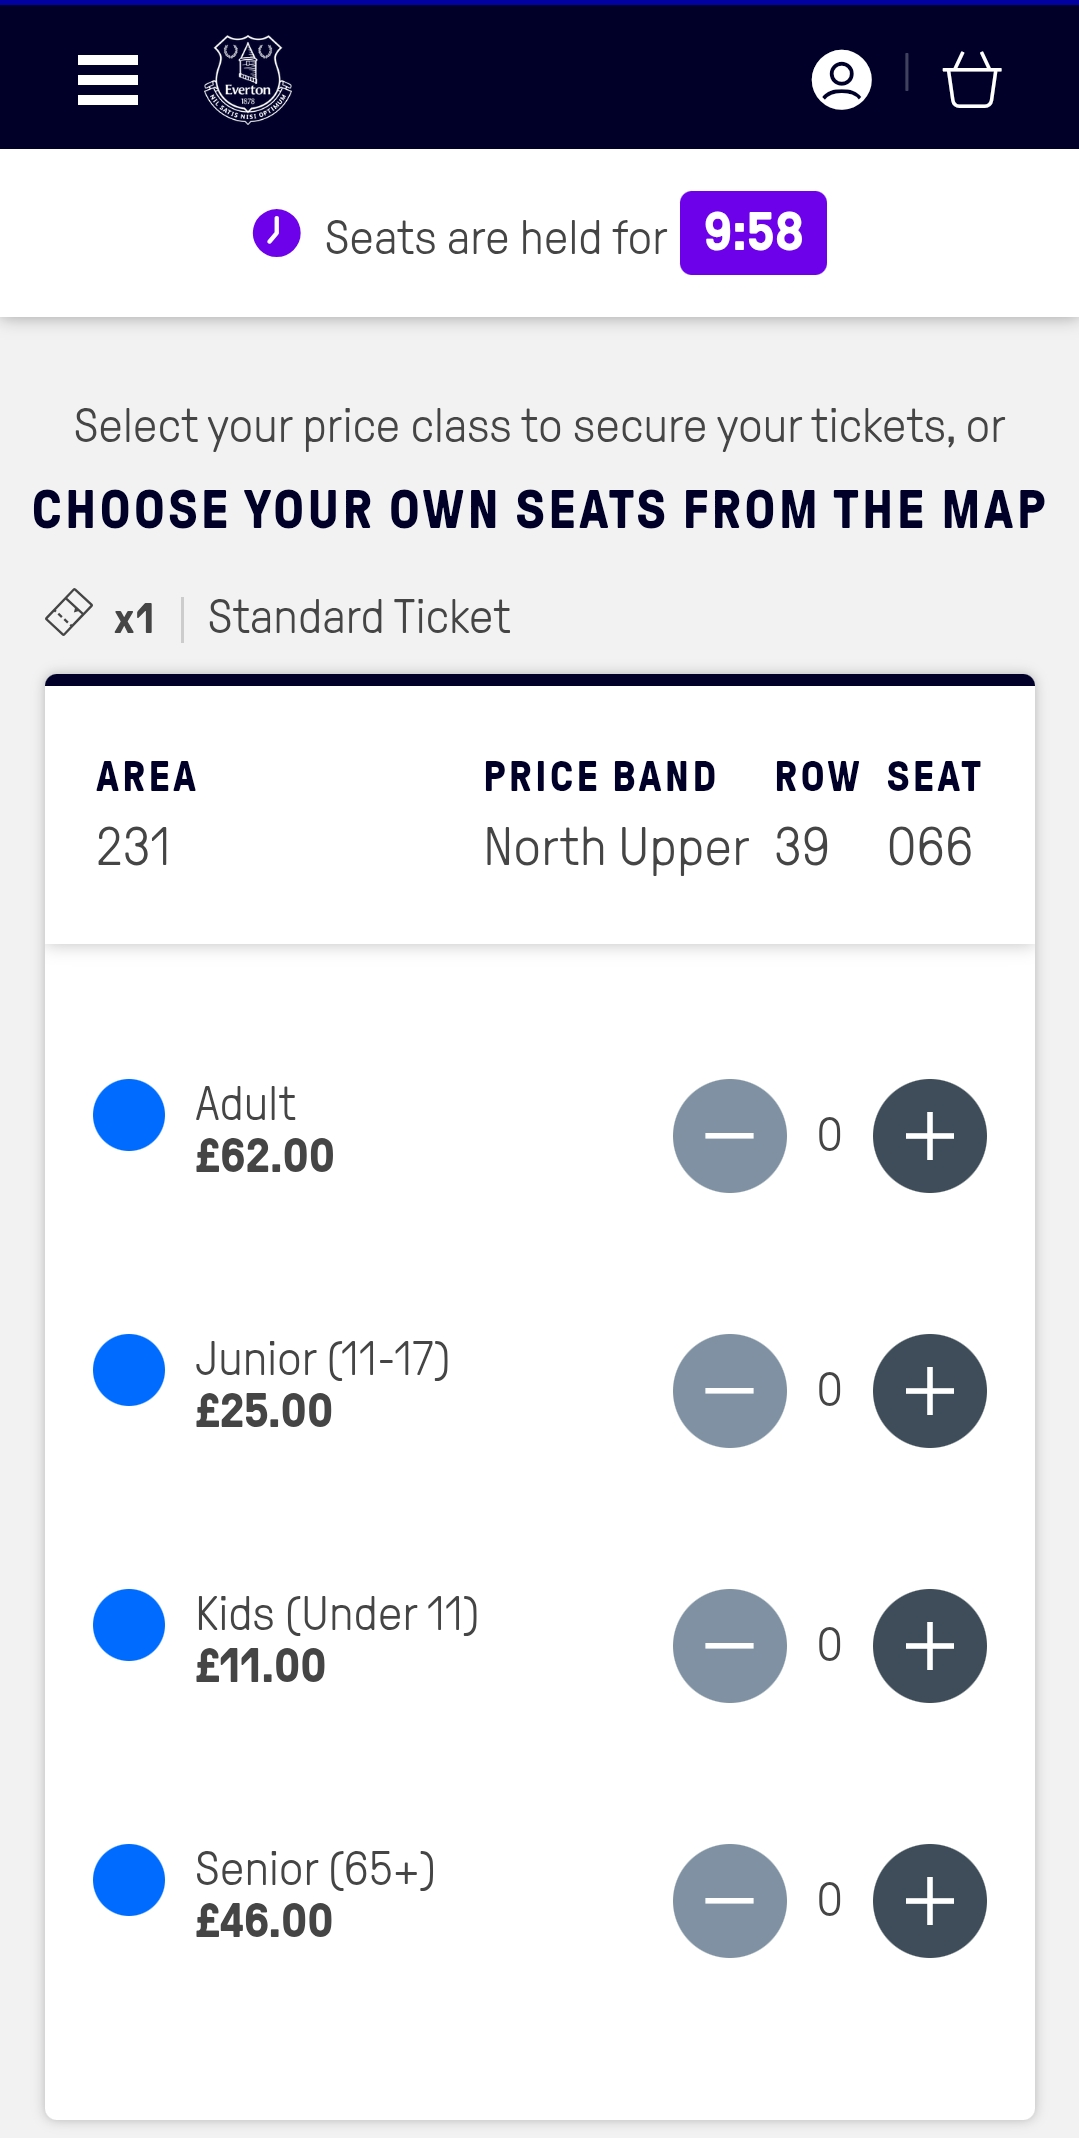The image size is (1079, 2138).
Task: Click the blue dot beside Kids (Under 11)
Action: click(x=129, y=1625)
